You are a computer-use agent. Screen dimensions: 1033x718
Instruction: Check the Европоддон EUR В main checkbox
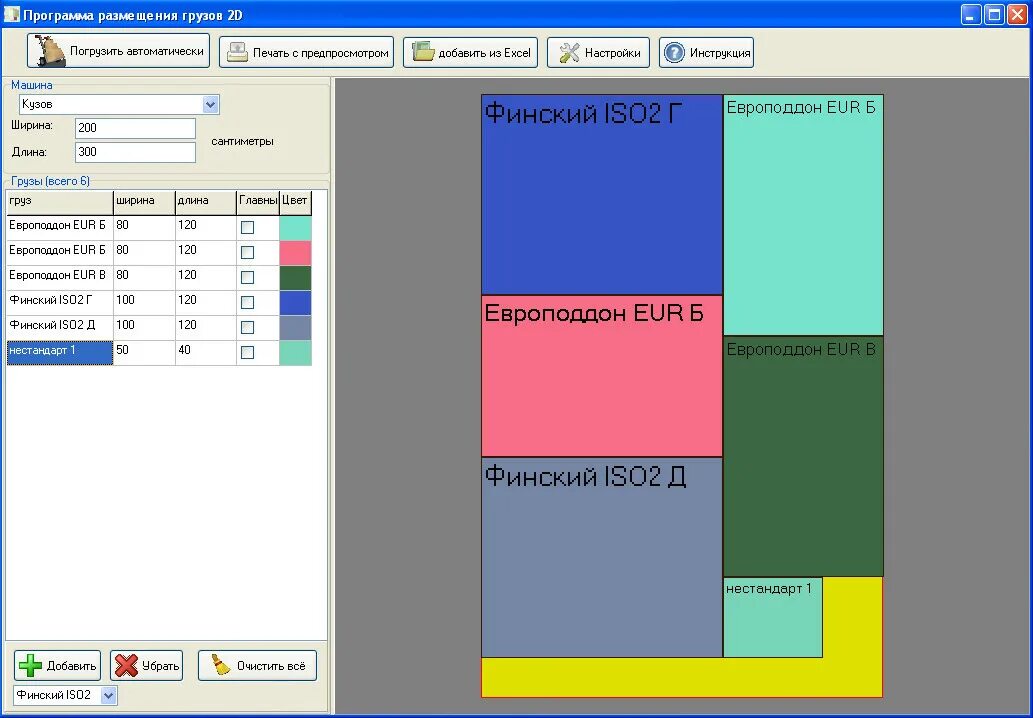pos(247,277)
